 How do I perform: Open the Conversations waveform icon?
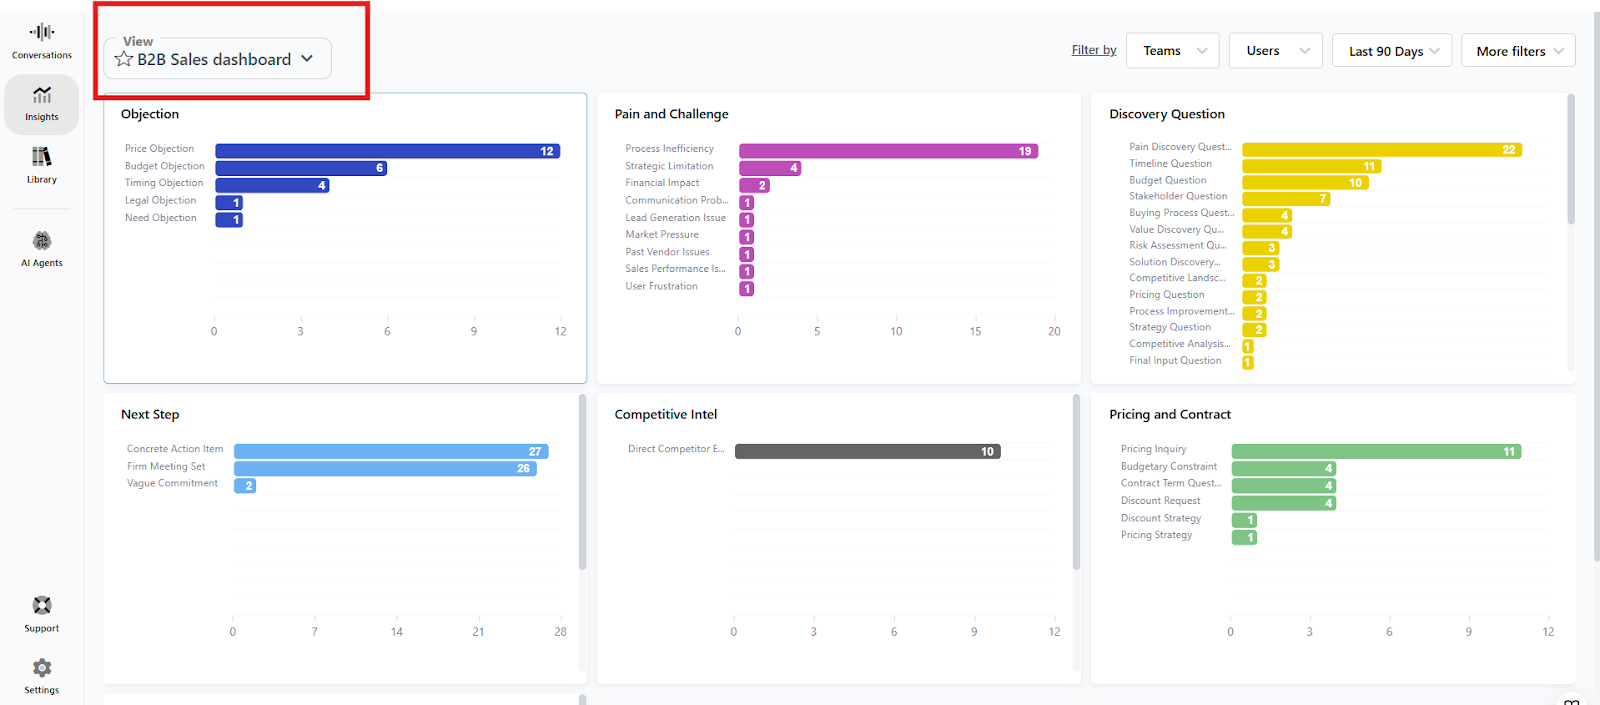pyautogui.click(x=42, y=33)
